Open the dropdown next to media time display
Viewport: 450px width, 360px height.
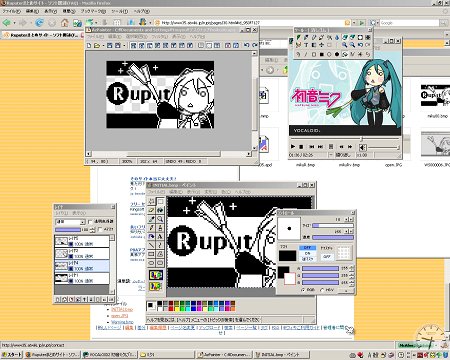pos(331,155)
